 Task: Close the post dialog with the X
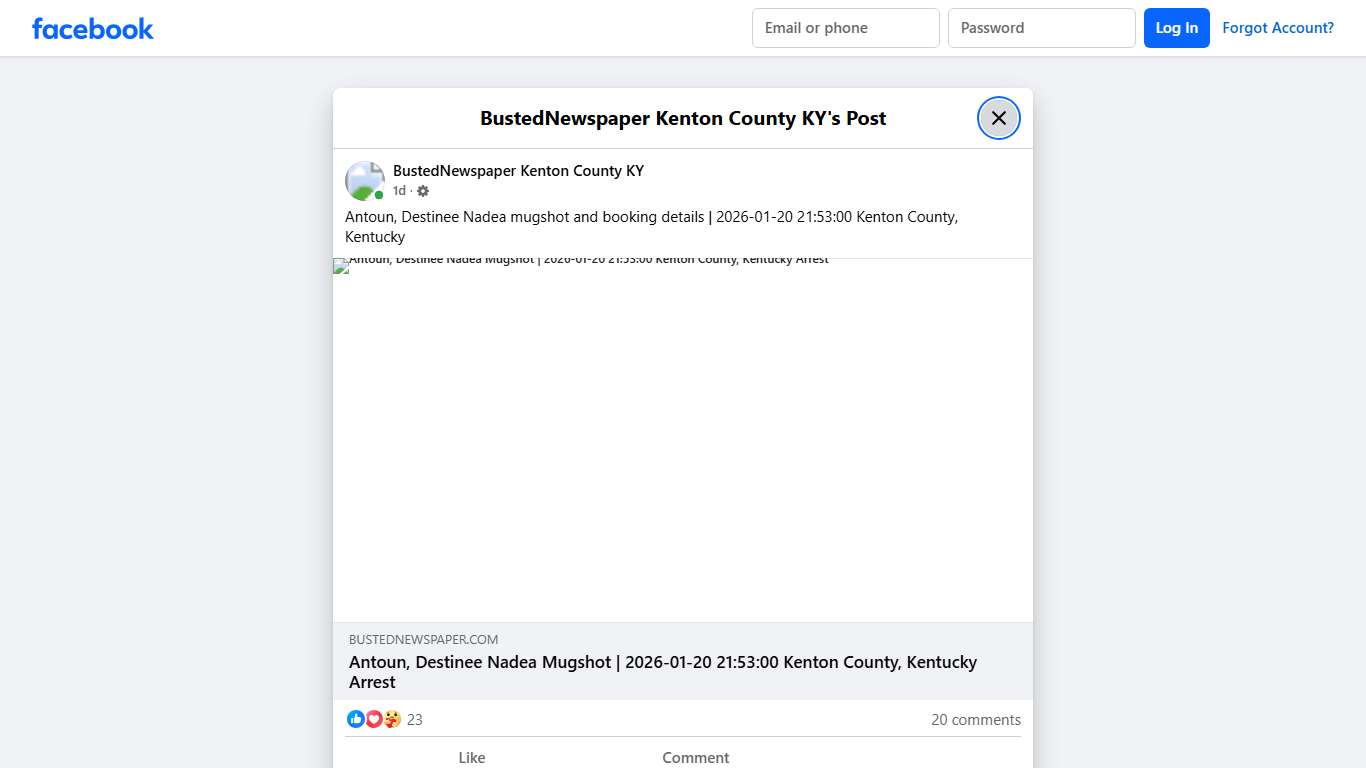point(998,118)
